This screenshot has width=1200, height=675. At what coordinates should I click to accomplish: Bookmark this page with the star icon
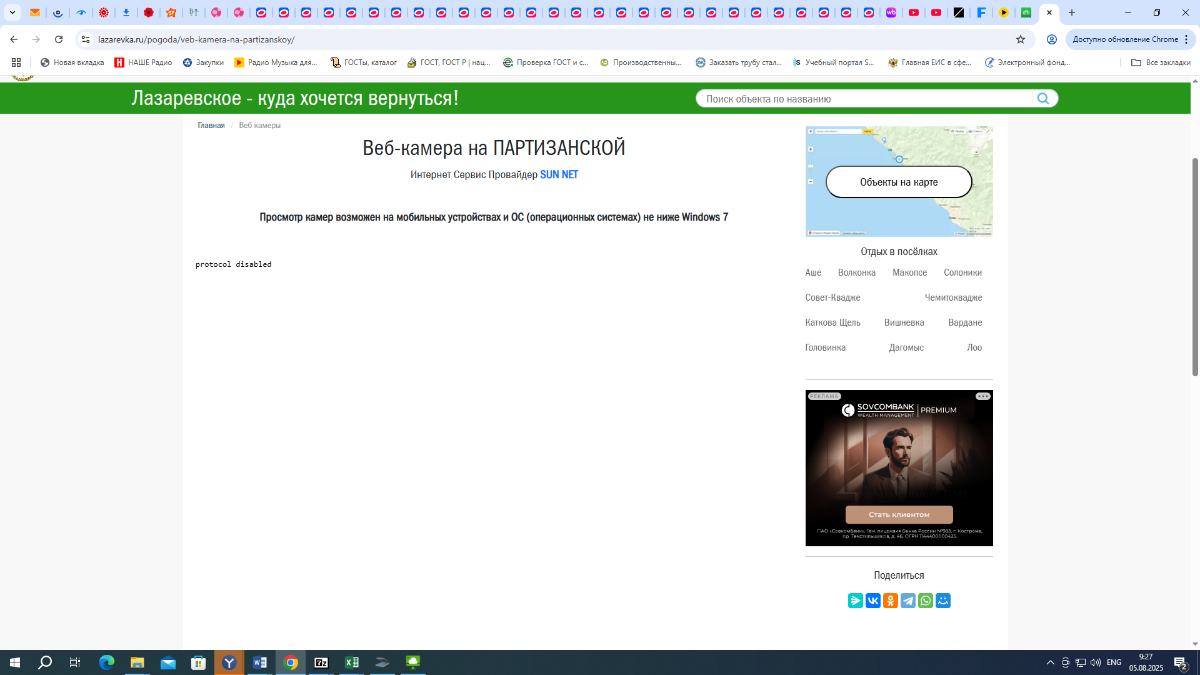pyautogui.click(x=1020, y=39)
